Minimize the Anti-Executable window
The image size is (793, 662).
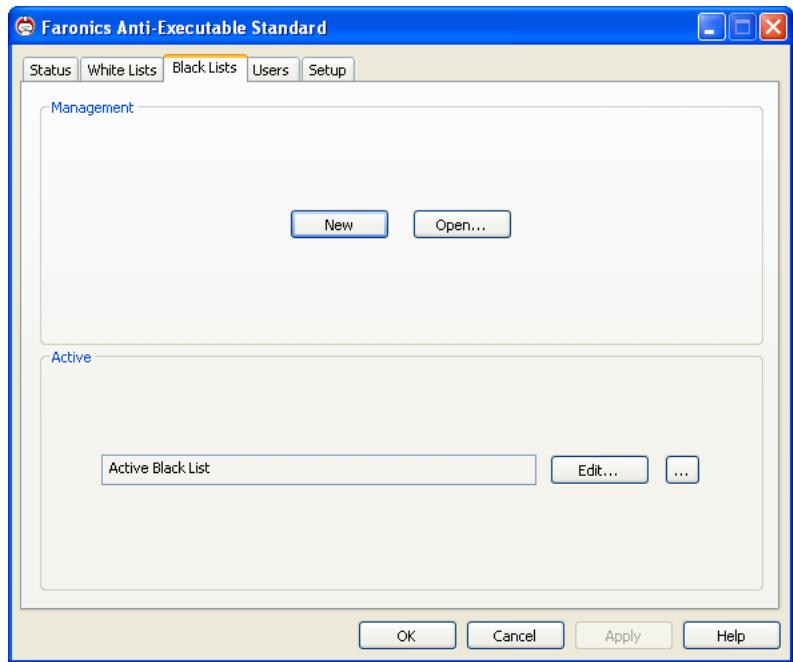point(711,26)
